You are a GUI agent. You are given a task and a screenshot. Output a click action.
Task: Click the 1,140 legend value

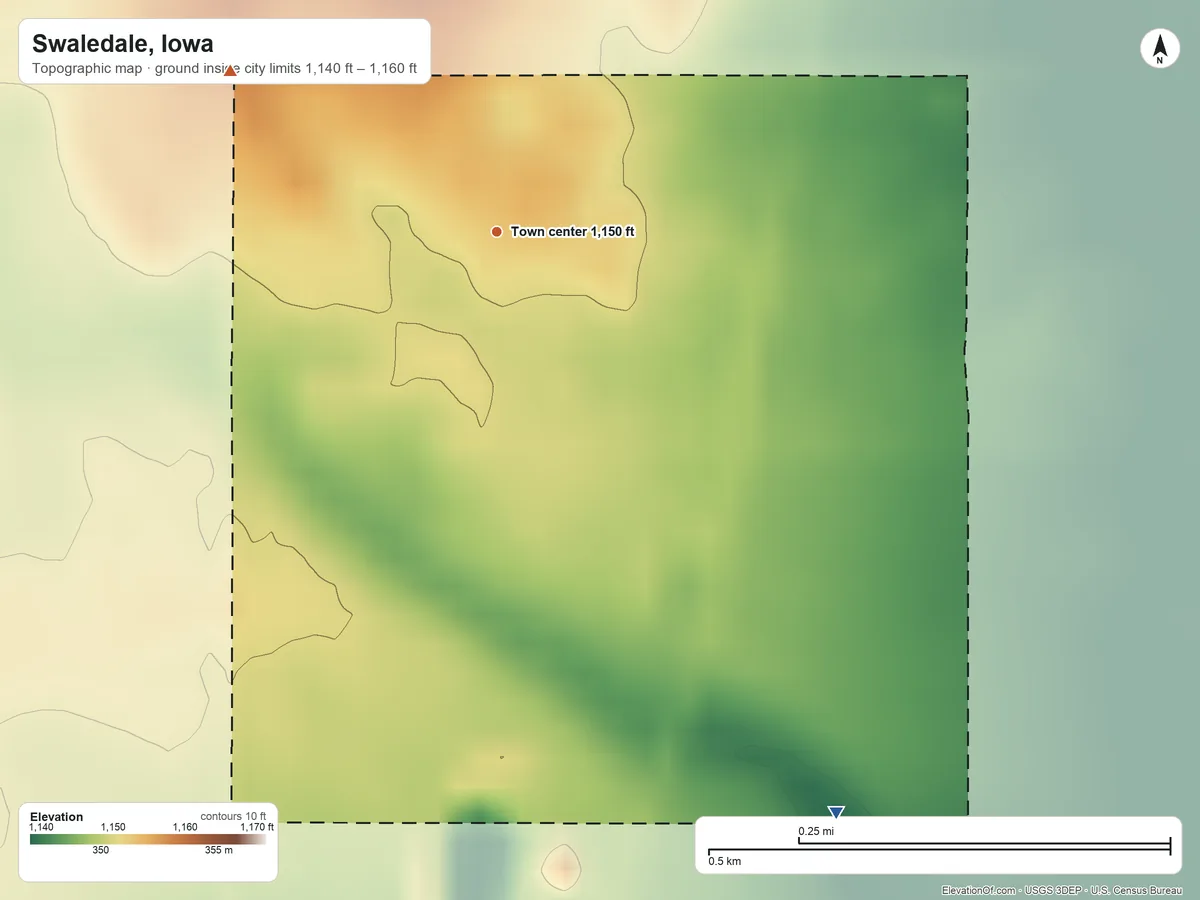(x=42, y=827)
